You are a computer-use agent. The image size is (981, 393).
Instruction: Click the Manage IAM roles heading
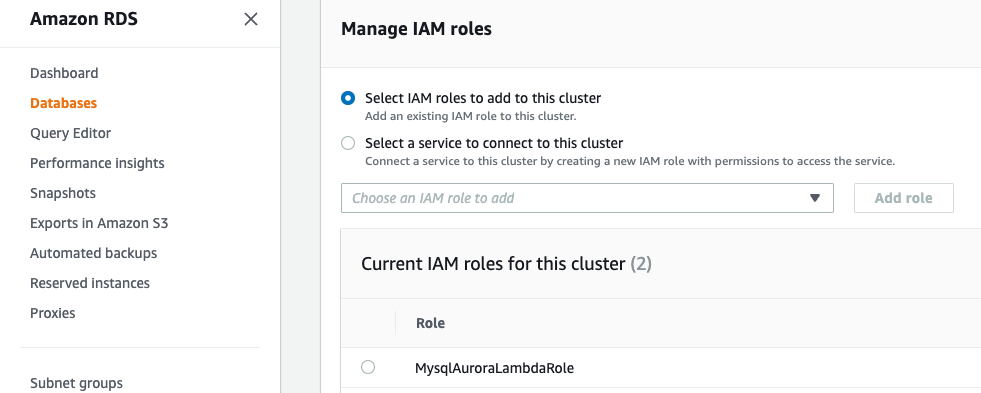(416, 29)
